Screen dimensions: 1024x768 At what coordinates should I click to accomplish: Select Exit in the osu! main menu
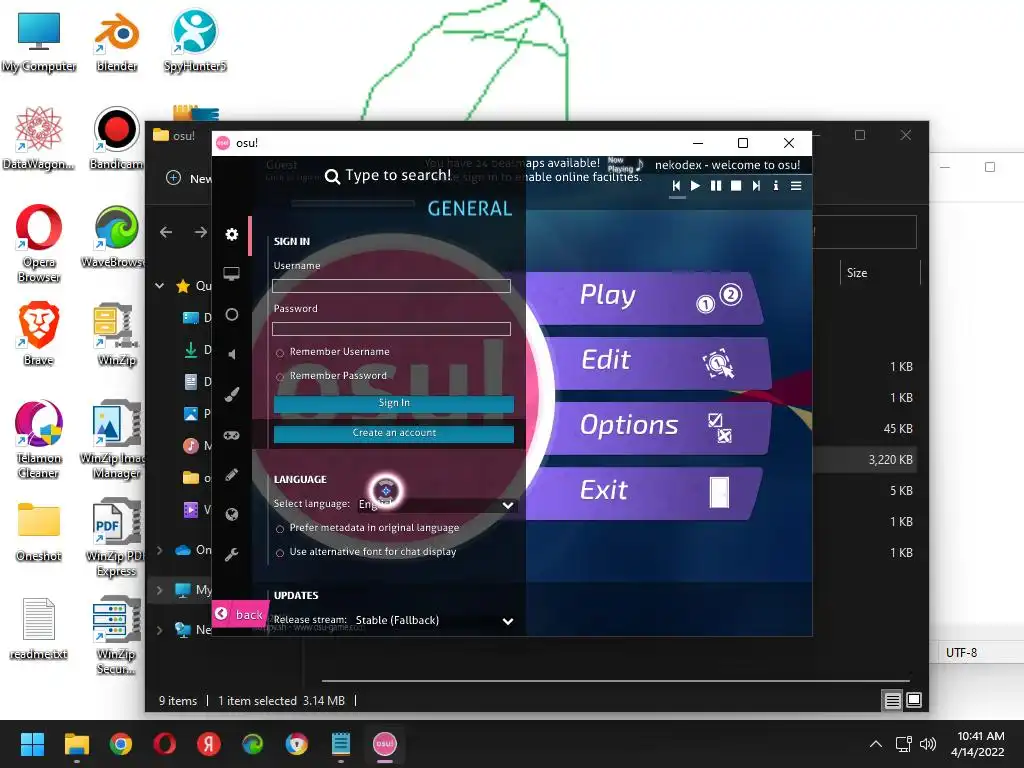pyautogui.click(x=644, y=493)
